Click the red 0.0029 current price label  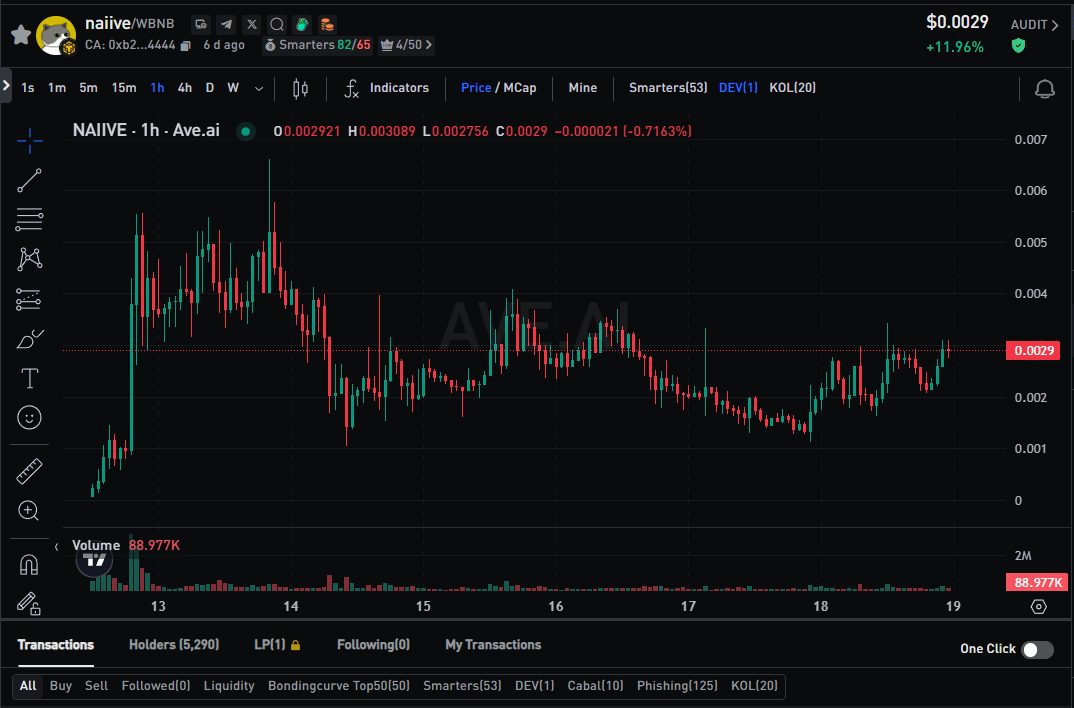click(1033, 351)
